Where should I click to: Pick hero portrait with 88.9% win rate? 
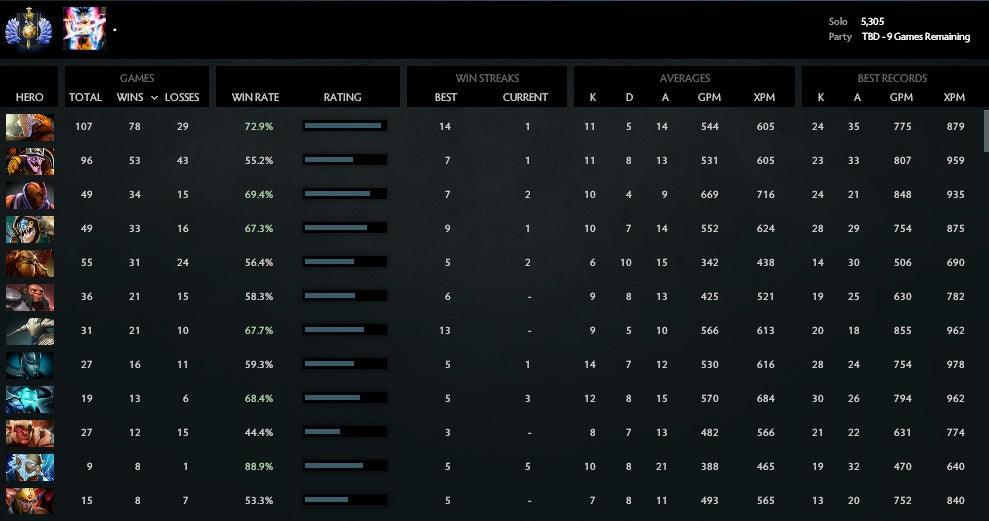tap(29, 467)
